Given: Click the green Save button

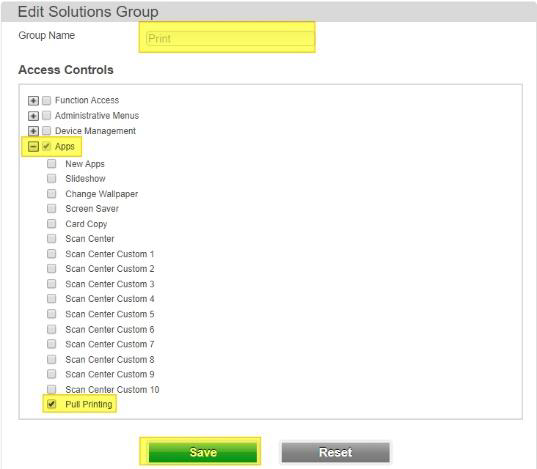Looking at the screenshot, I should coord(203,452).
